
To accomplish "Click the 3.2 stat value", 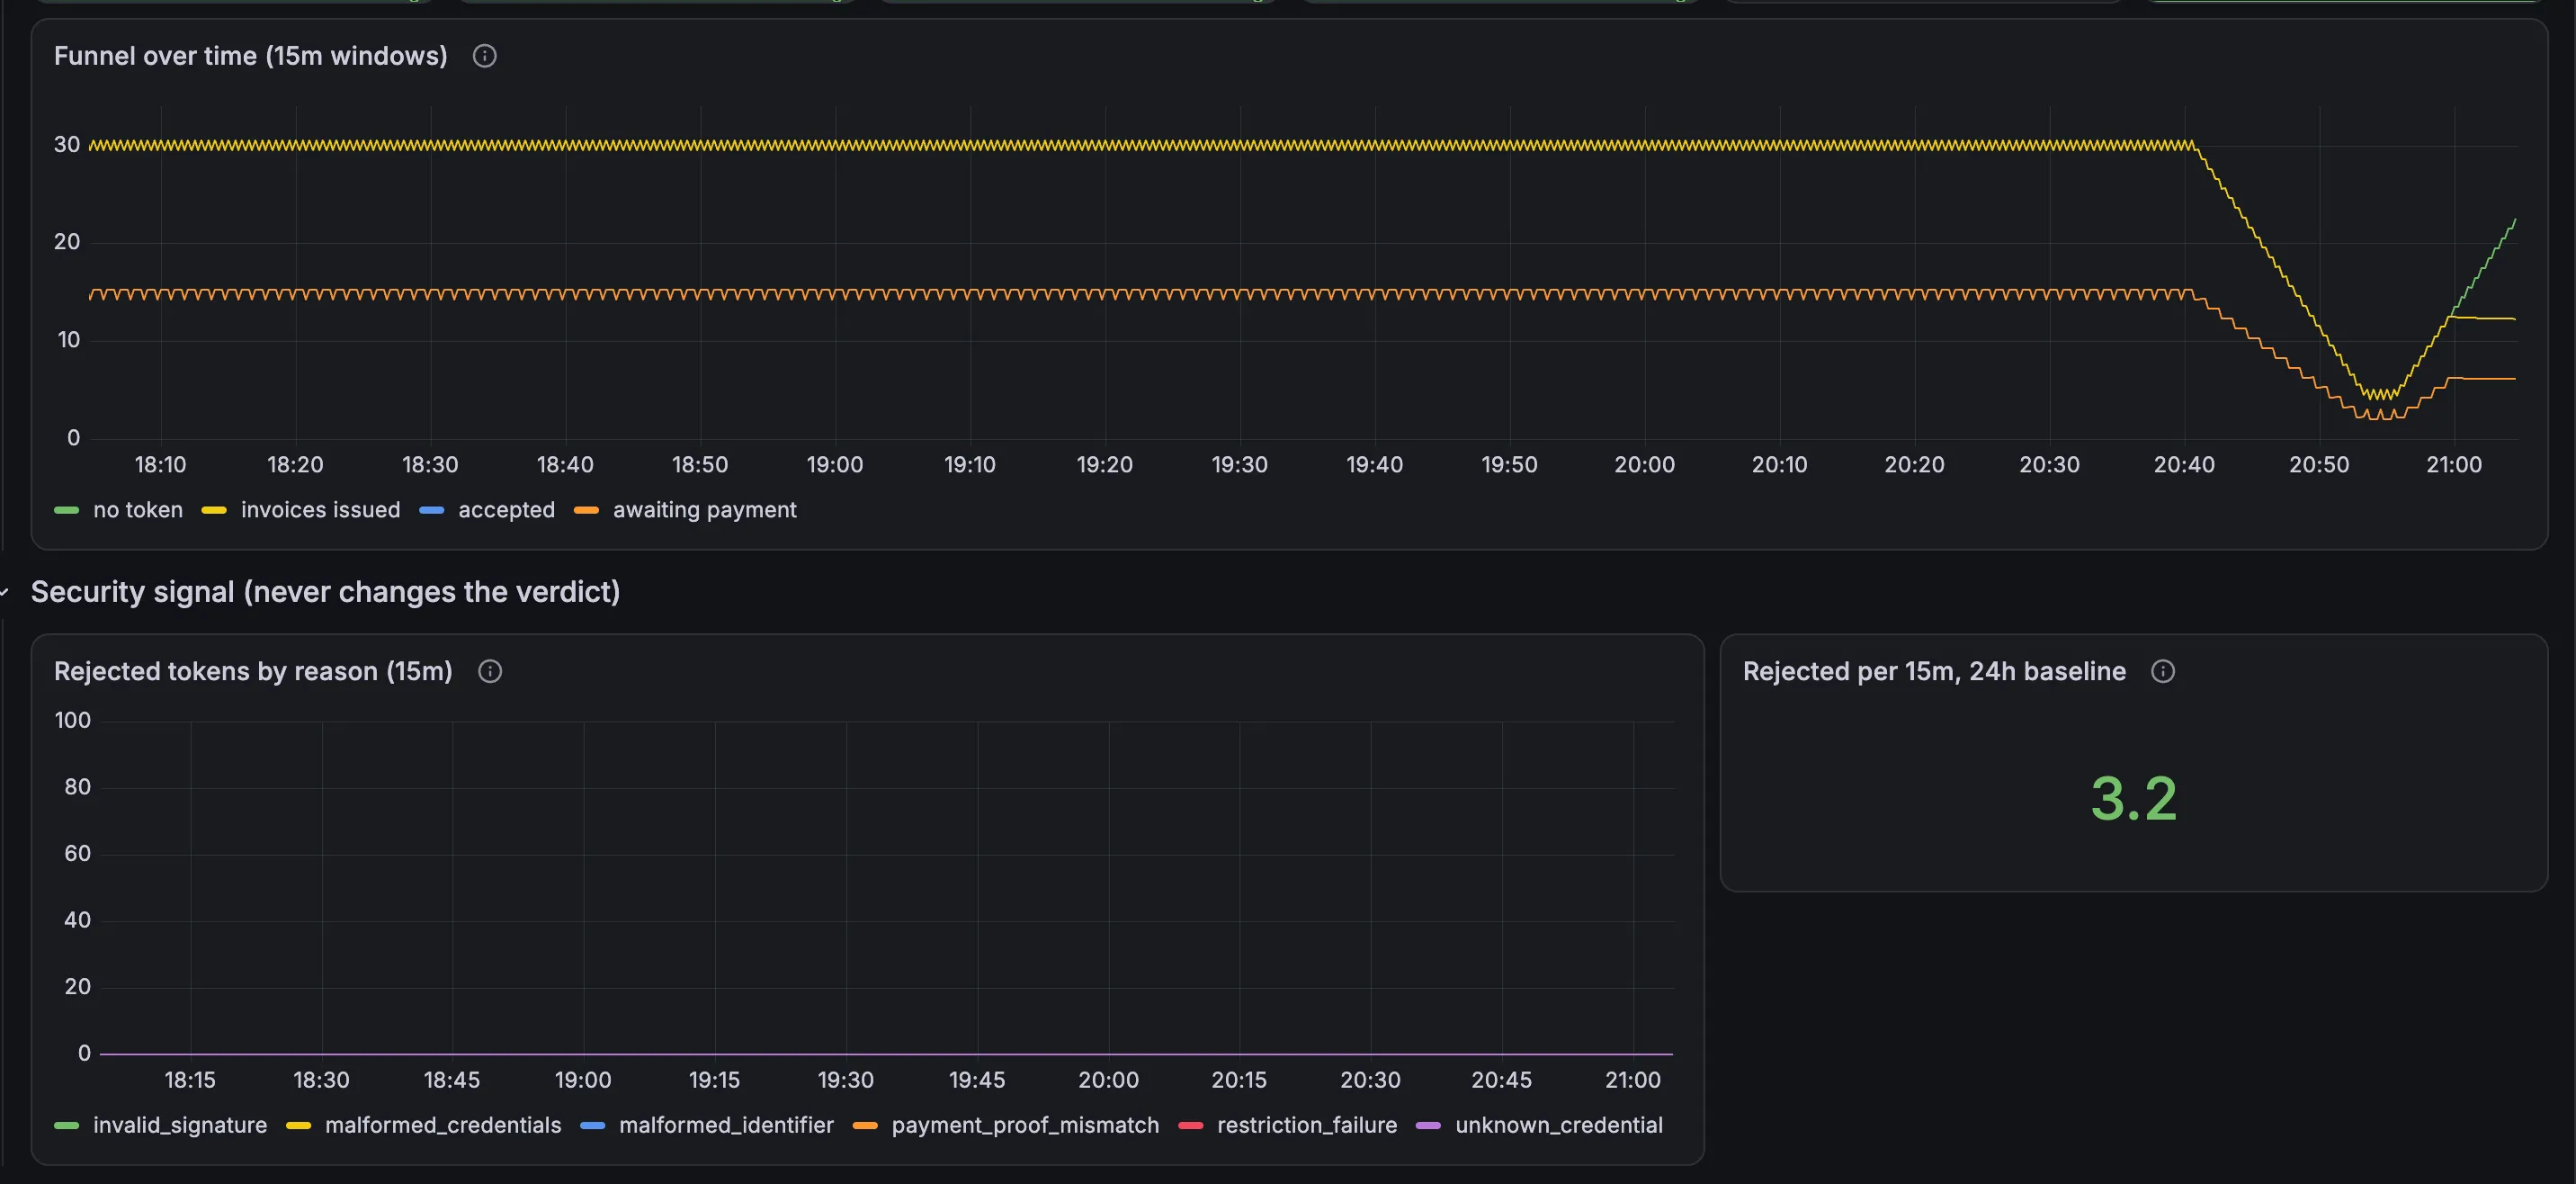I will coord(2133,799).
